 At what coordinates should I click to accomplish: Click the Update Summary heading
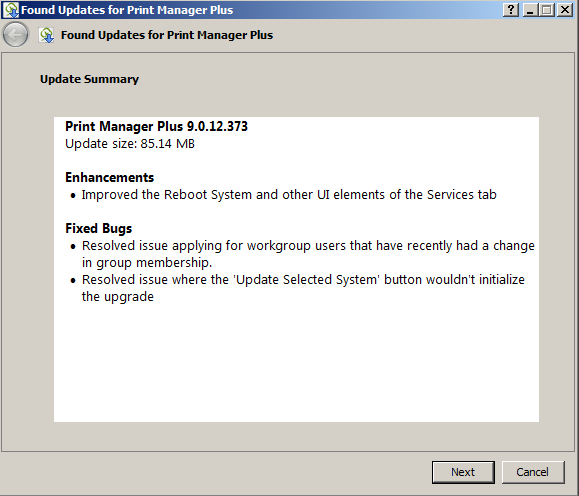[x=89, y=79]
